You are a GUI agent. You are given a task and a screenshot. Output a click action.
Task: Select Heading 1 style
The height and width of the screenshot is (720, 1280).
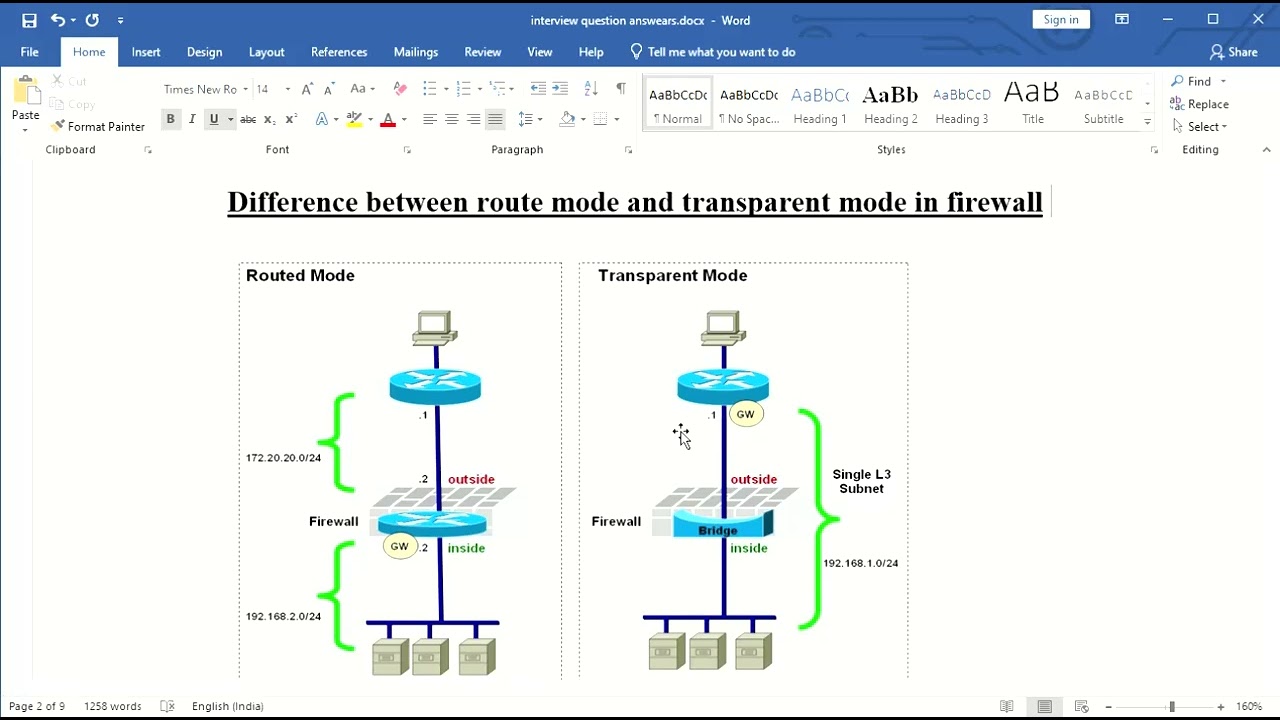tap(820, 104)
